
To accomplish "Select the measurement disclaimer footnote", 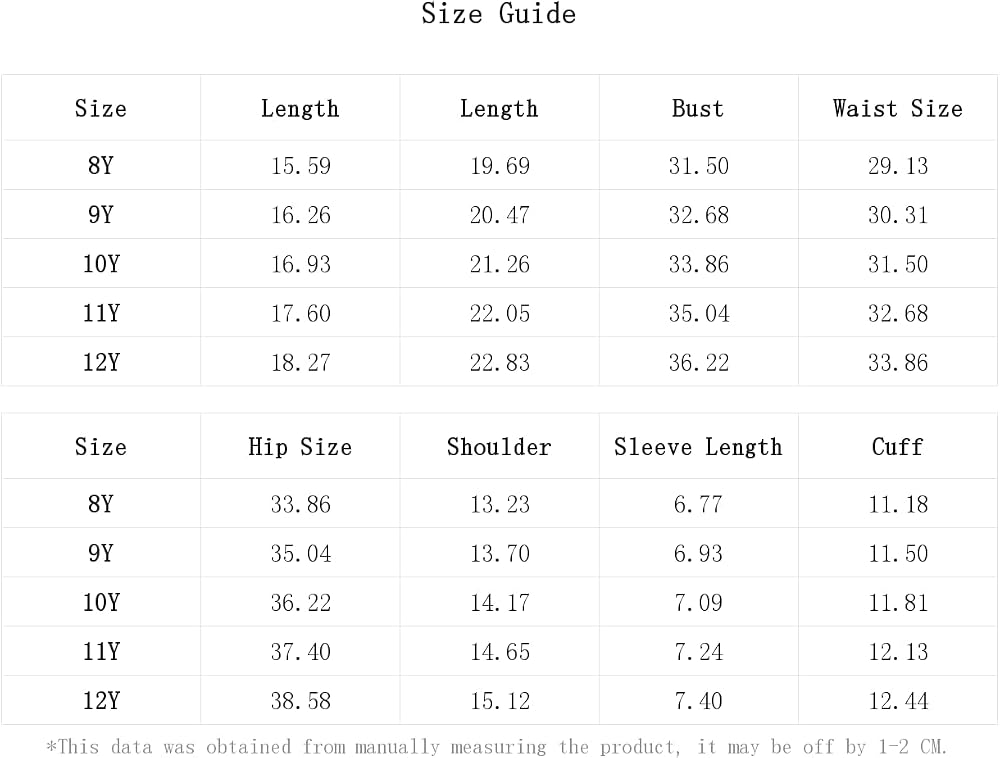I will (x=496, y=747).
